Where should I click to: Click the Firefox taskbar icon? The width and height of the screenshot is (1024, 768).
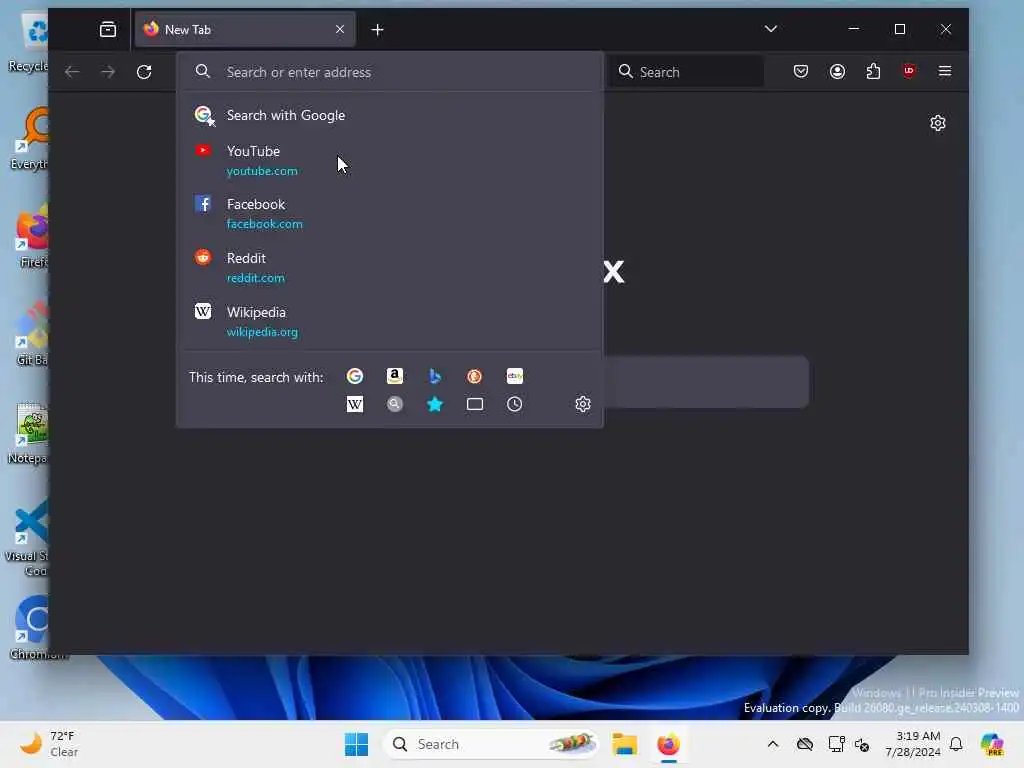click(x=669, y=744)
